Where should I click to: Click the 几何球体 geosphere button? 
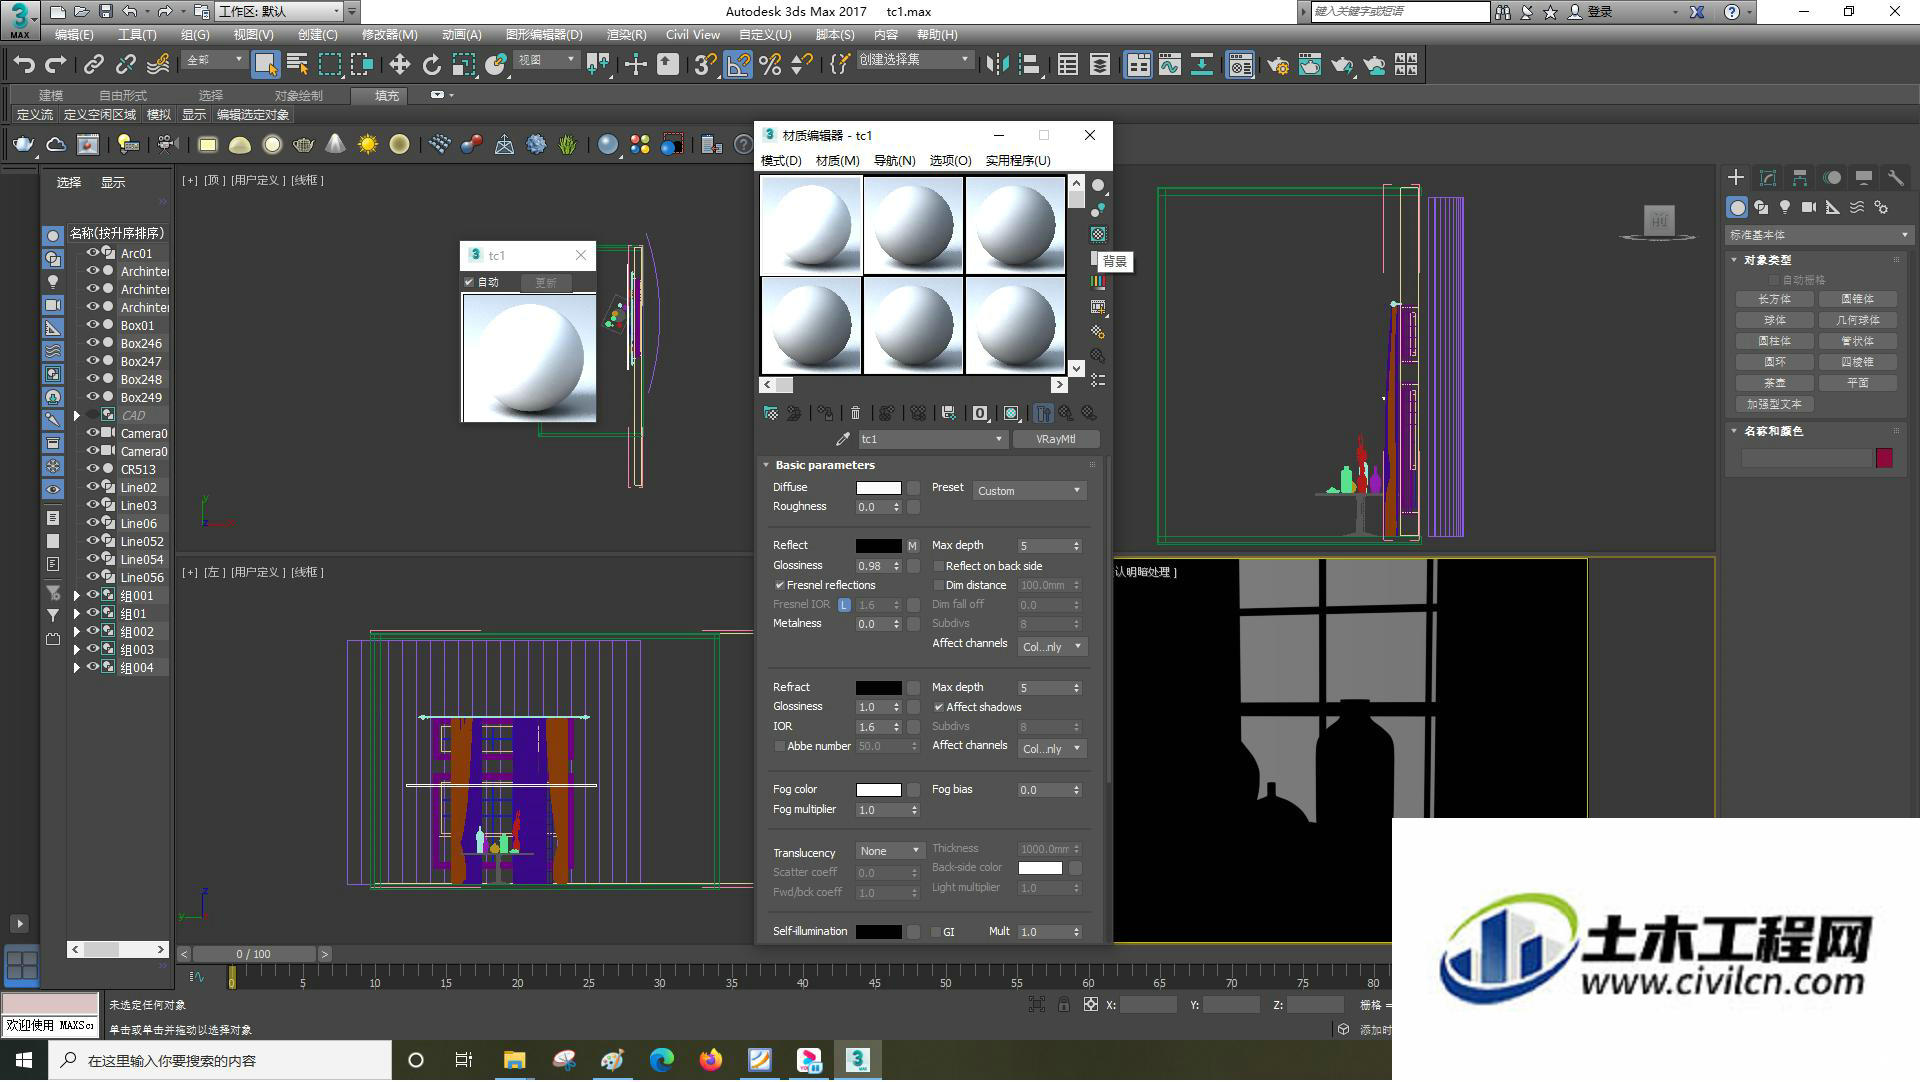[1858, 321]
